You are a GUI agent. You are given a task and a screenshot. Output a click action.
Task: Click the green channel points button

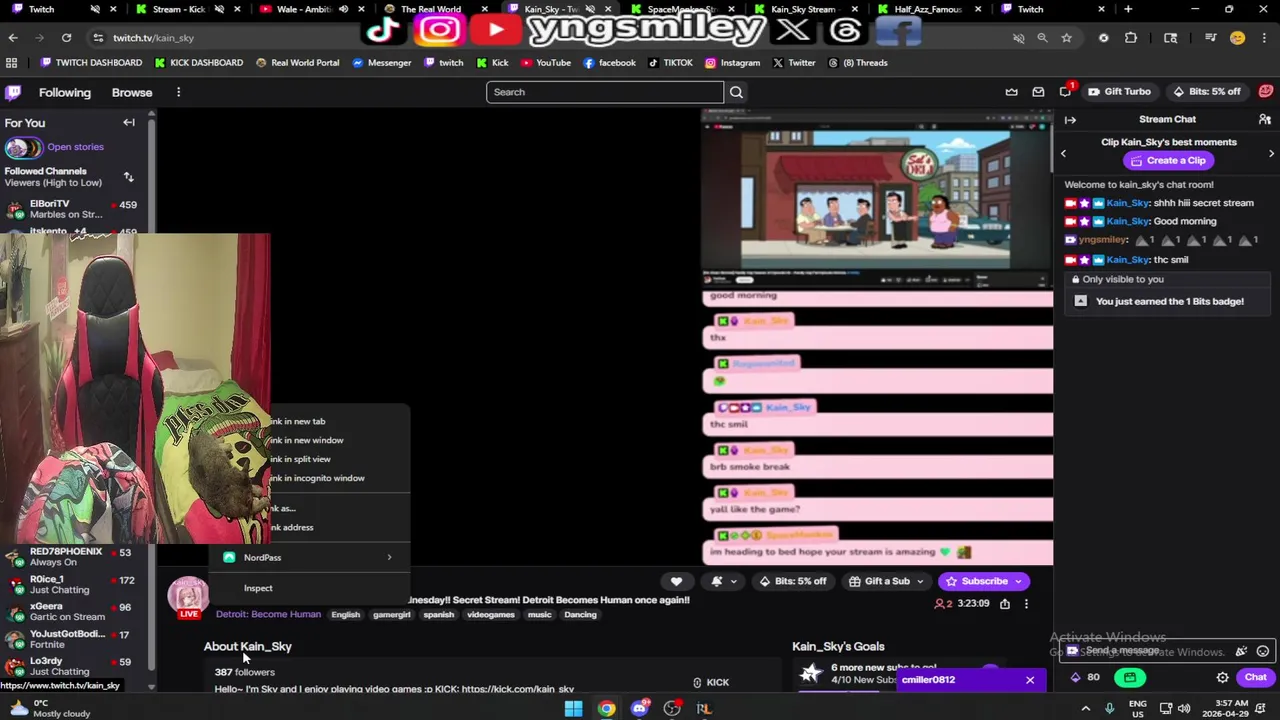(x=1130, y=677)
